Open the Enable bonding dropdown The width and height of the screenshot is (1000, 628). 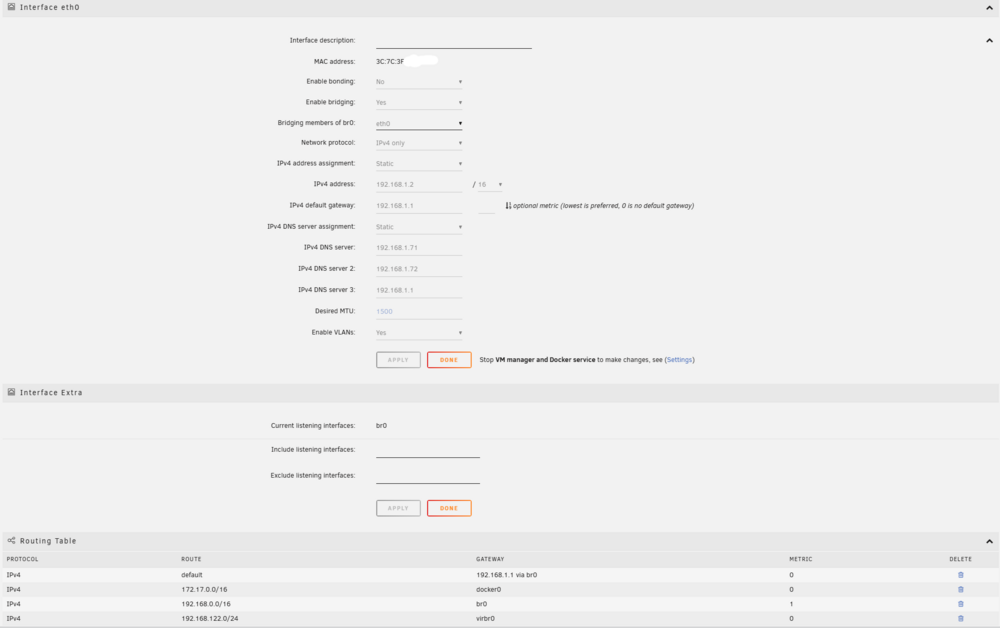419,82
